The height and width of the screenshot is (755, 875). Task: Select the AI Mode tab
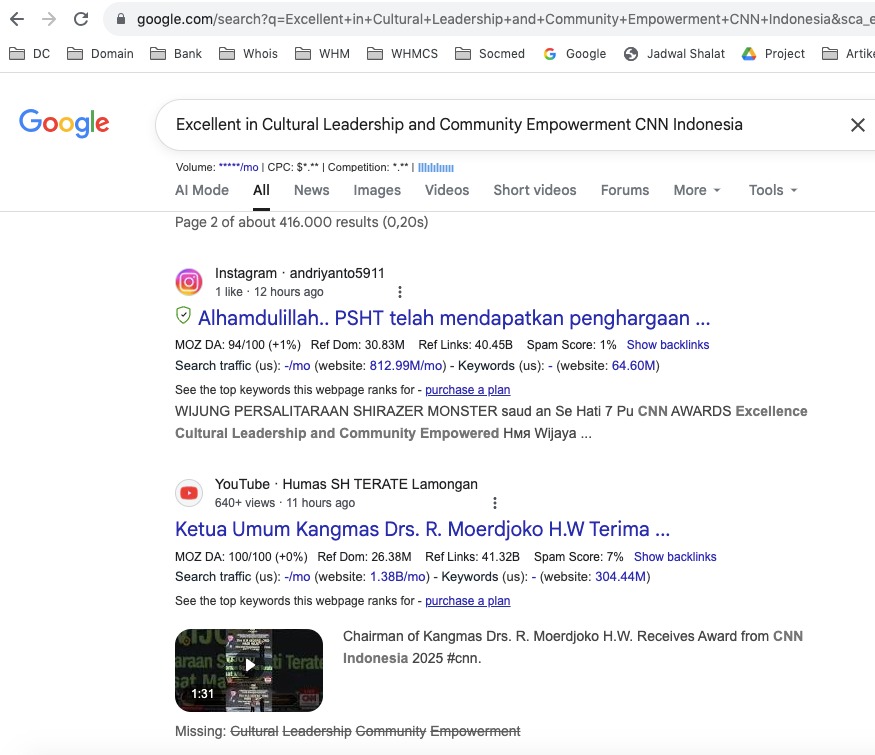[202, 190]
